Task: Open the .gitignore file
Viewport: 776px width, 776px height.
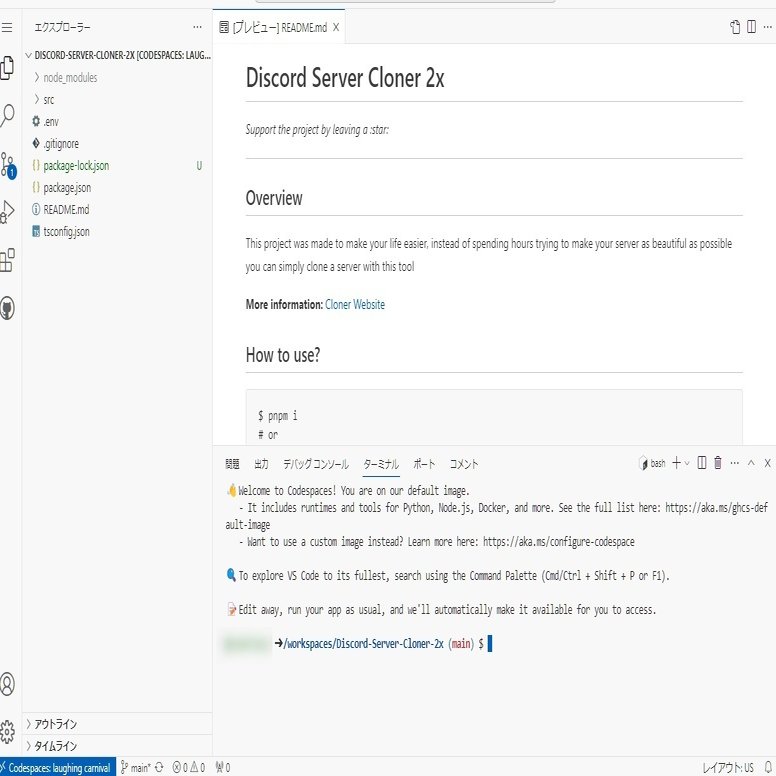Action: [x=117, y=144]
